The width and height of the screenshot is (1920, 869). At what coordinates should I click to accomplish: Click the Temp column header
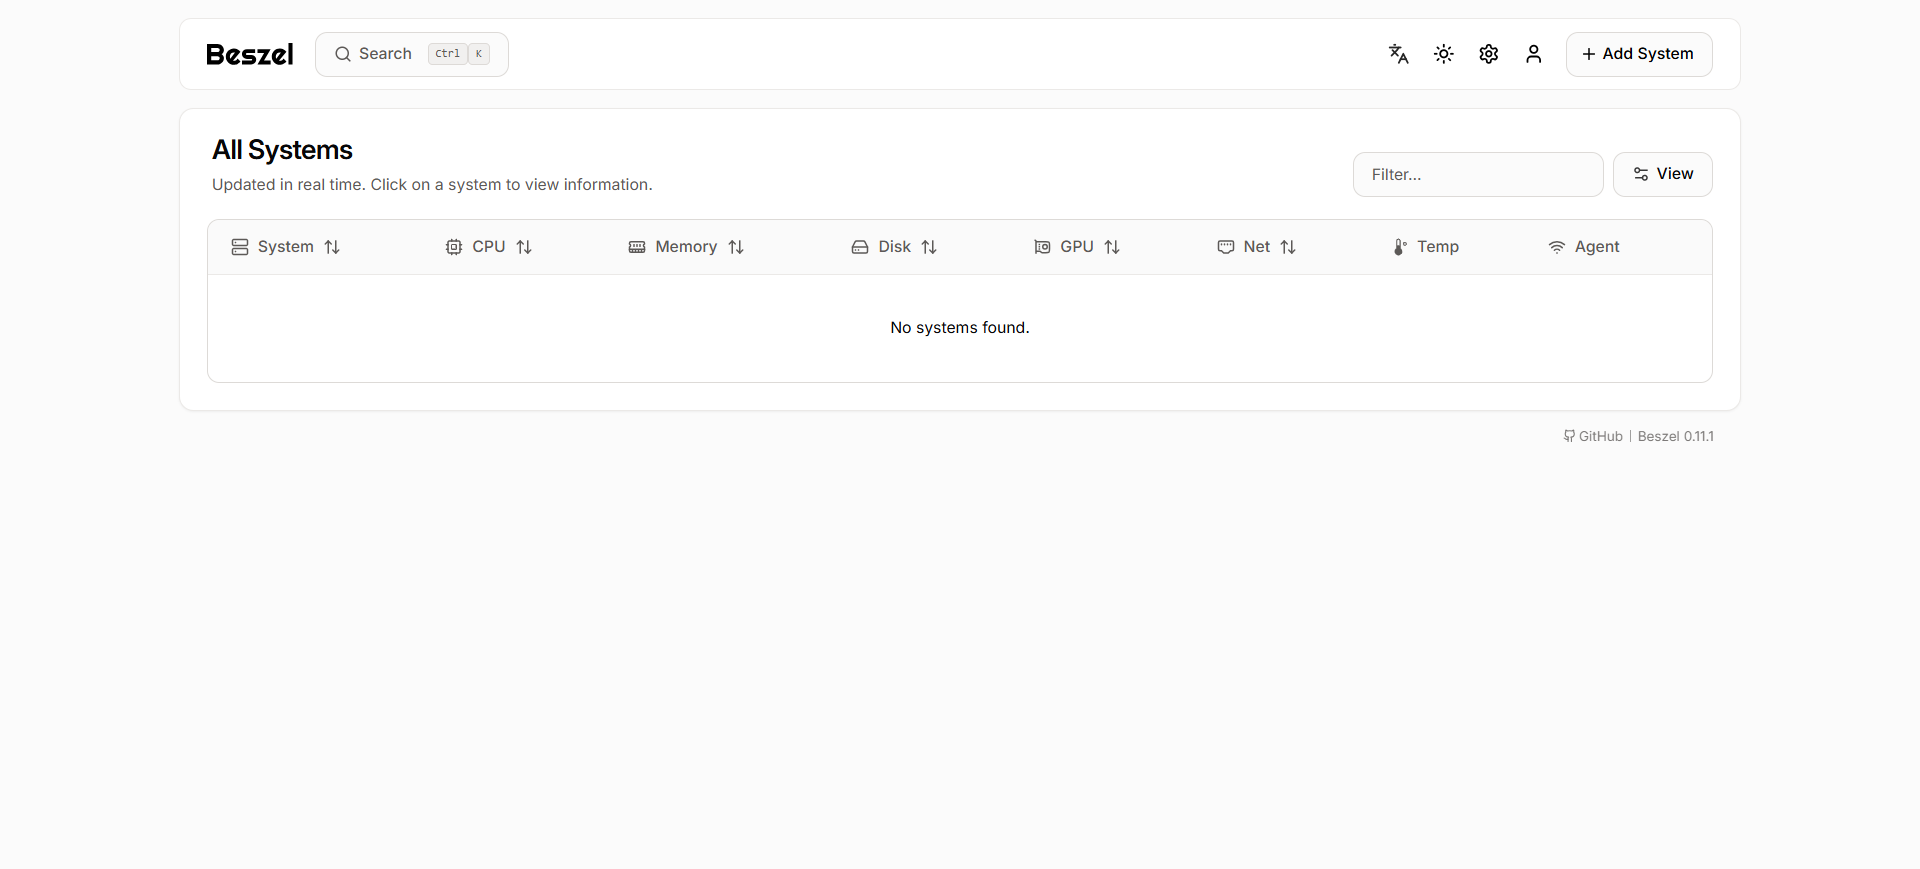click(x=1426, y=247)
